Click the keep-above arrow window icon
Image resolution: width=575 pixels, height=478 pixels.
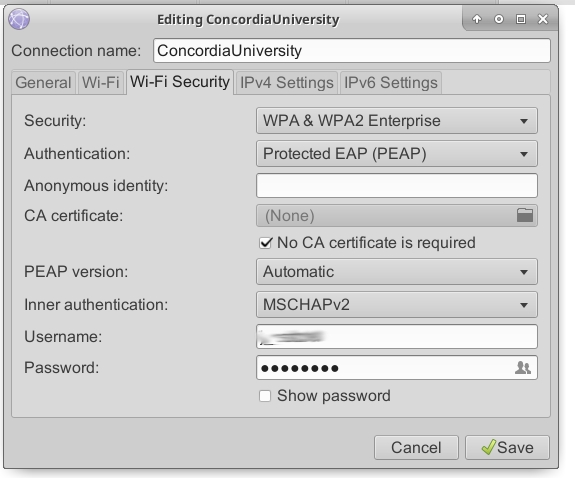point(477,19)
